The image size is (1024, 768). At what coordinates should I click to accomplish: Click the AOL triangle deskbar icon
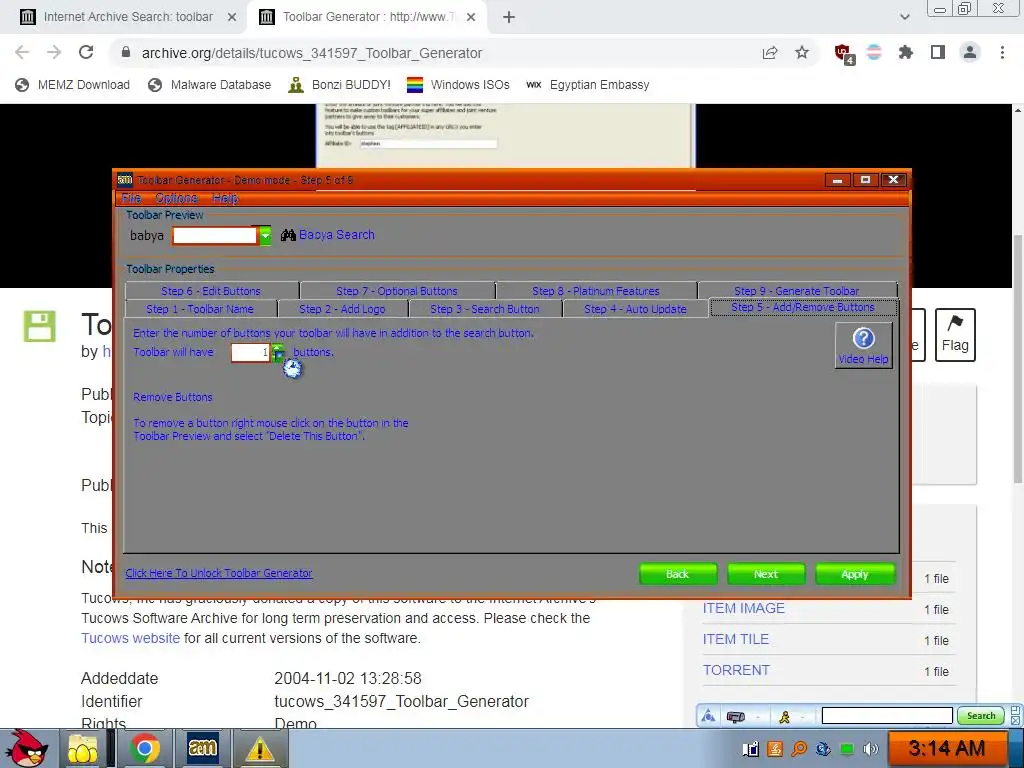(x=708, y=716)
